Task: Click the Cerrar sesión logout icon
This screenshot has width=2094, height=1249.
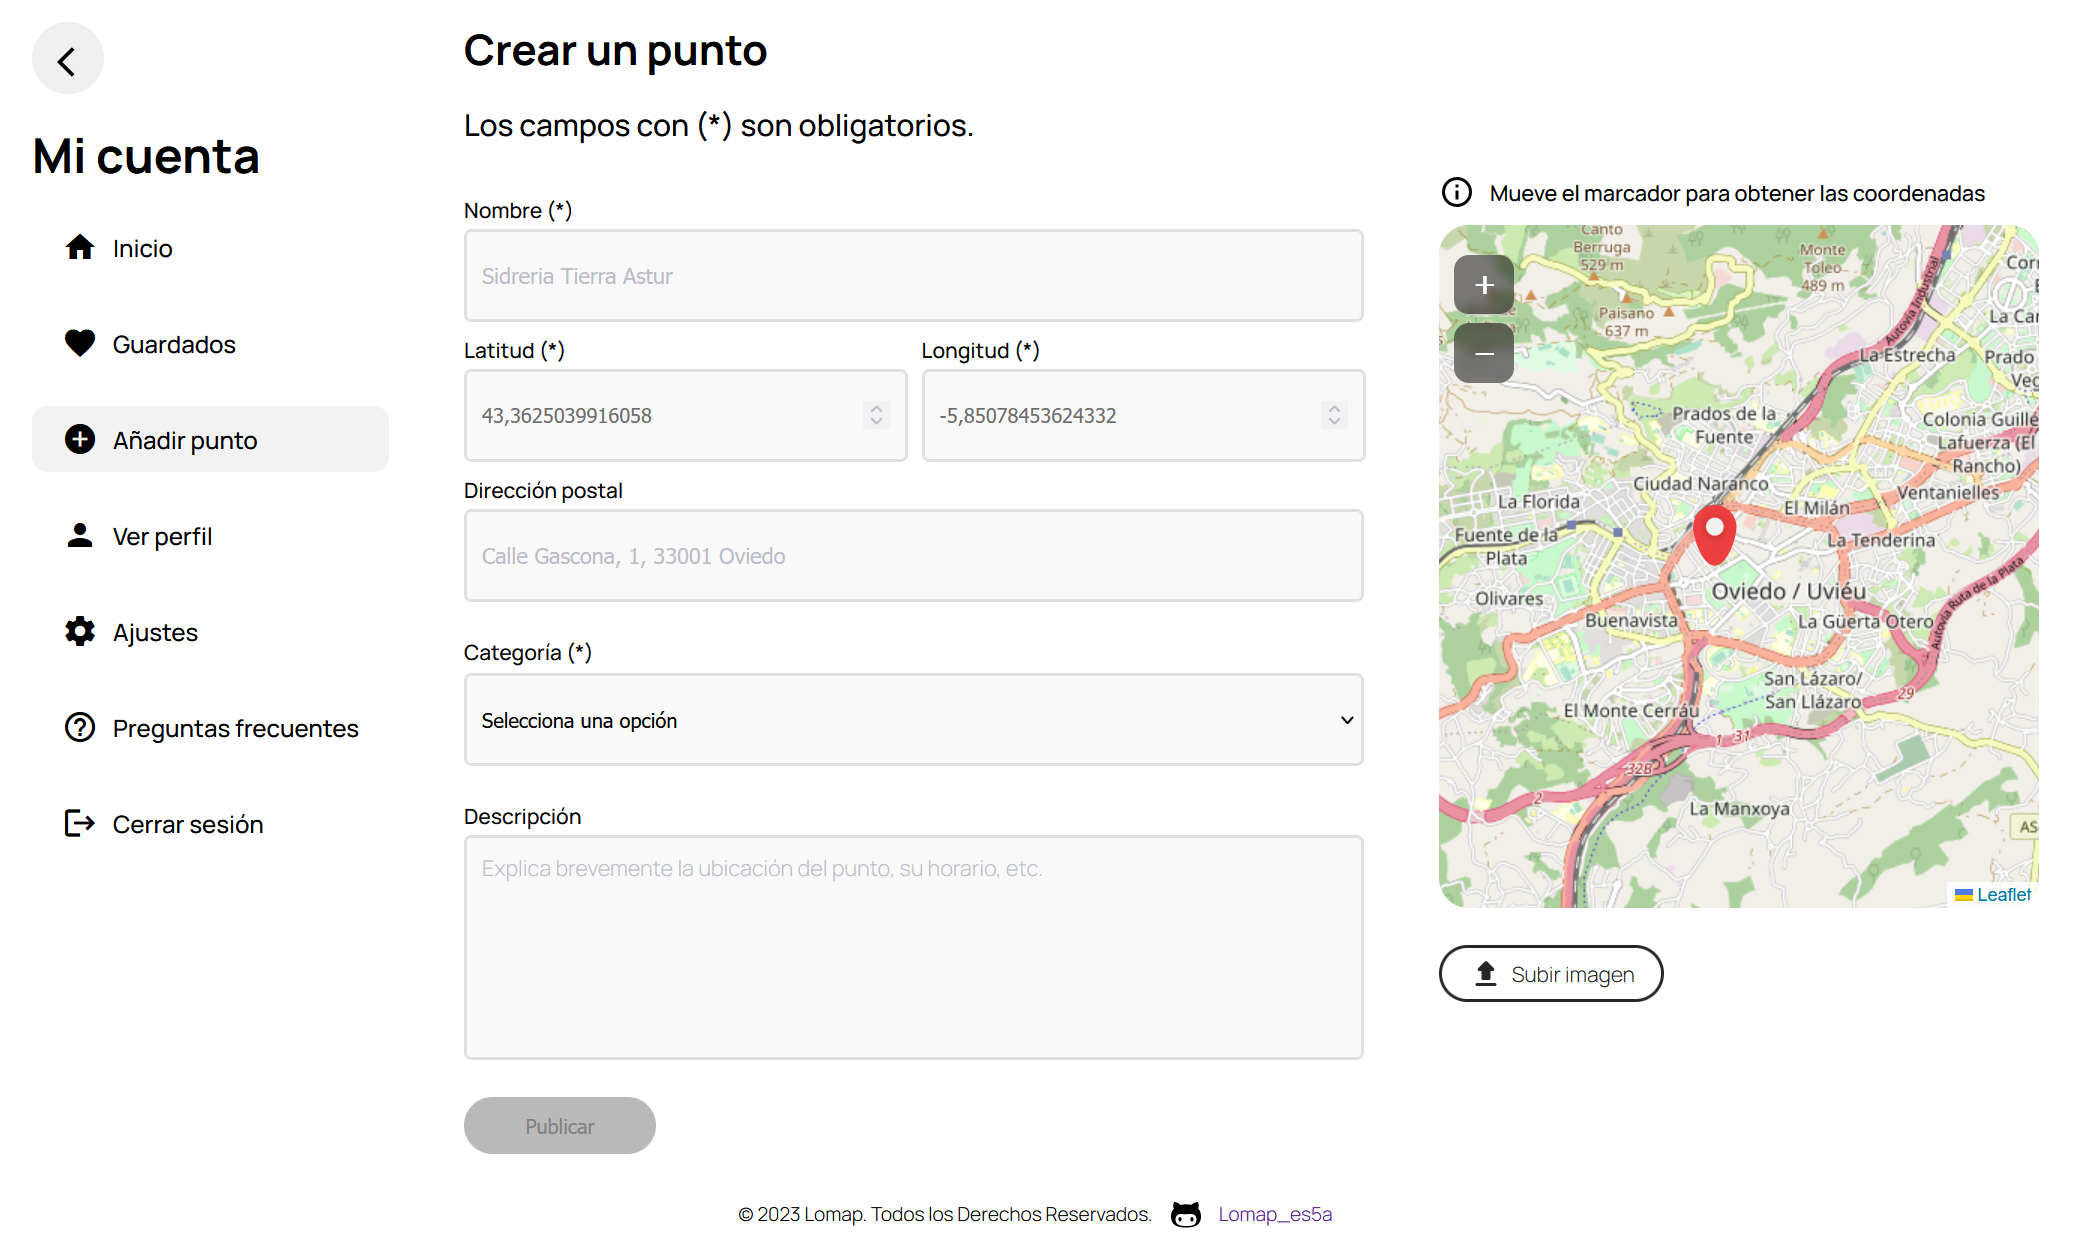Action: pyautogui.click(x=80, y=823)
